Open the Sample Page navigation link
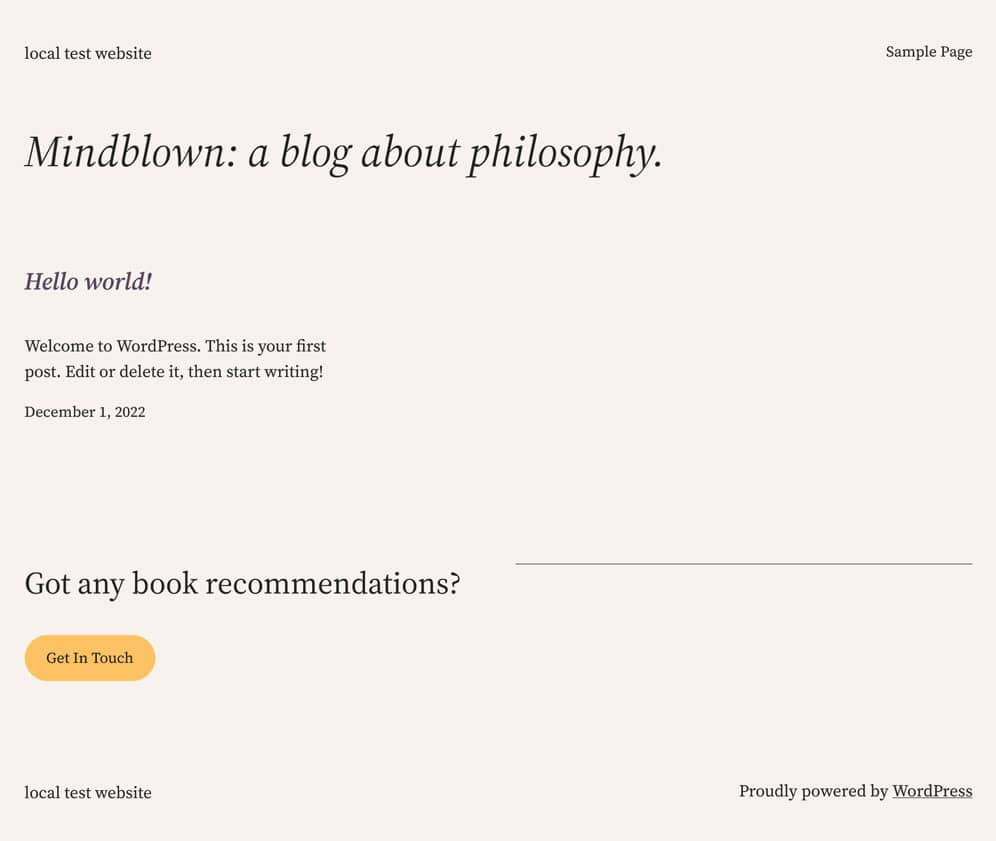 [x=928, y=52]
